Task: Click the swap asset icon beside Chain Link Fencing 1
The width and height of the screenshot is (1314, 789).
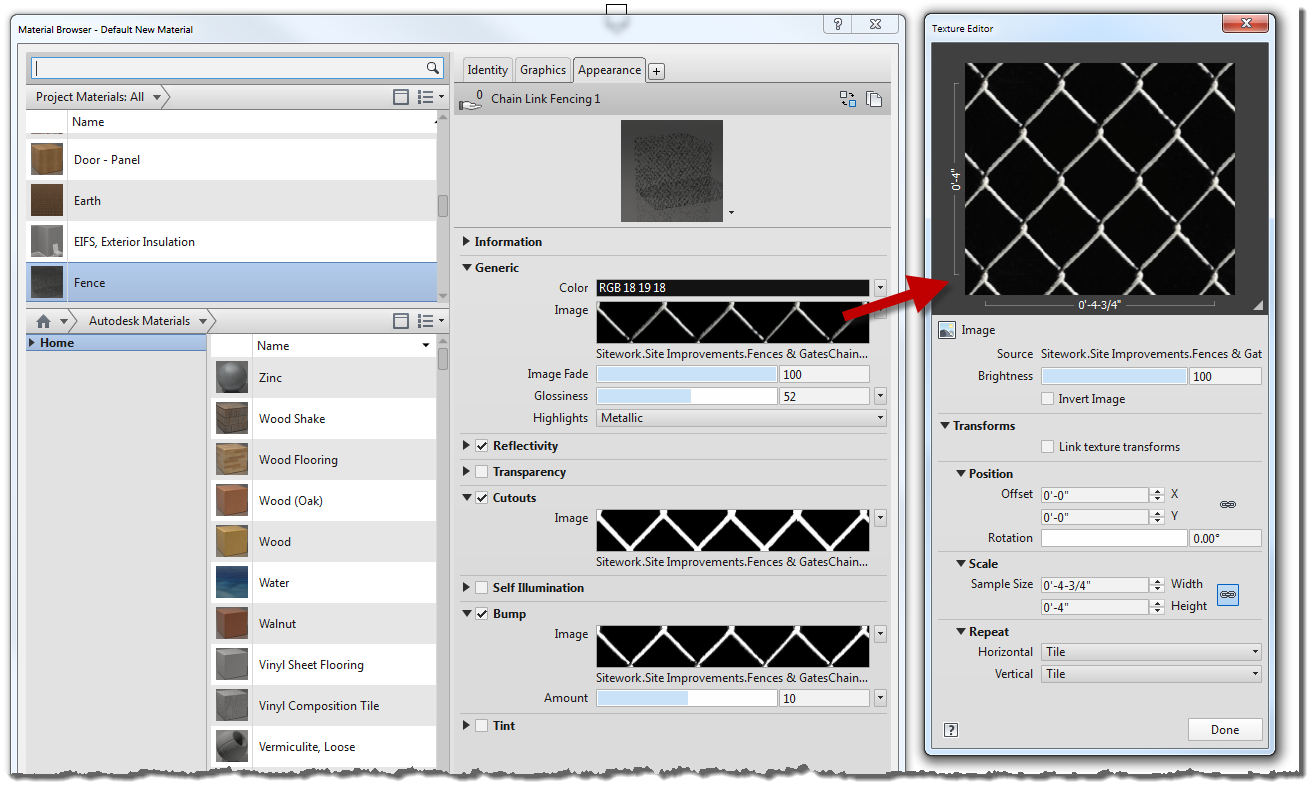Action: (848, 99)
